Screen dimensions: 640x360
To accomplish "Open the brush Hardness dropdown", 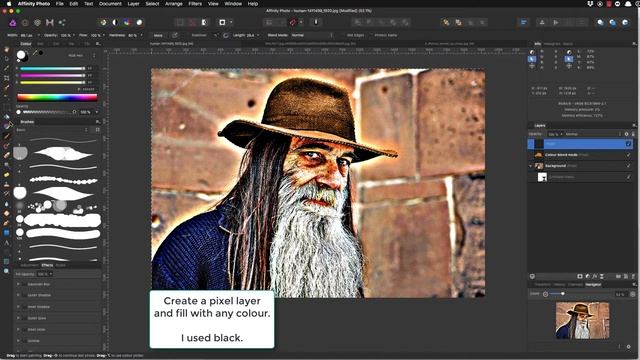I will click(x=141, y=35).
